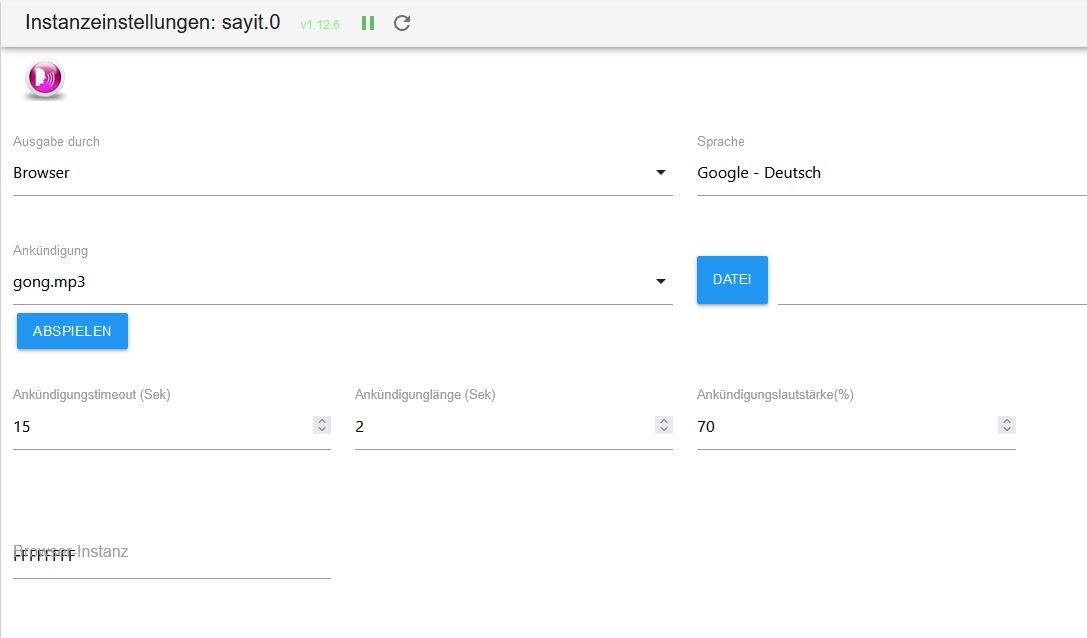Viewport: 1087px width, 638px height.
Task: Click the Browser Instanz text field
Action: point(171,556)
